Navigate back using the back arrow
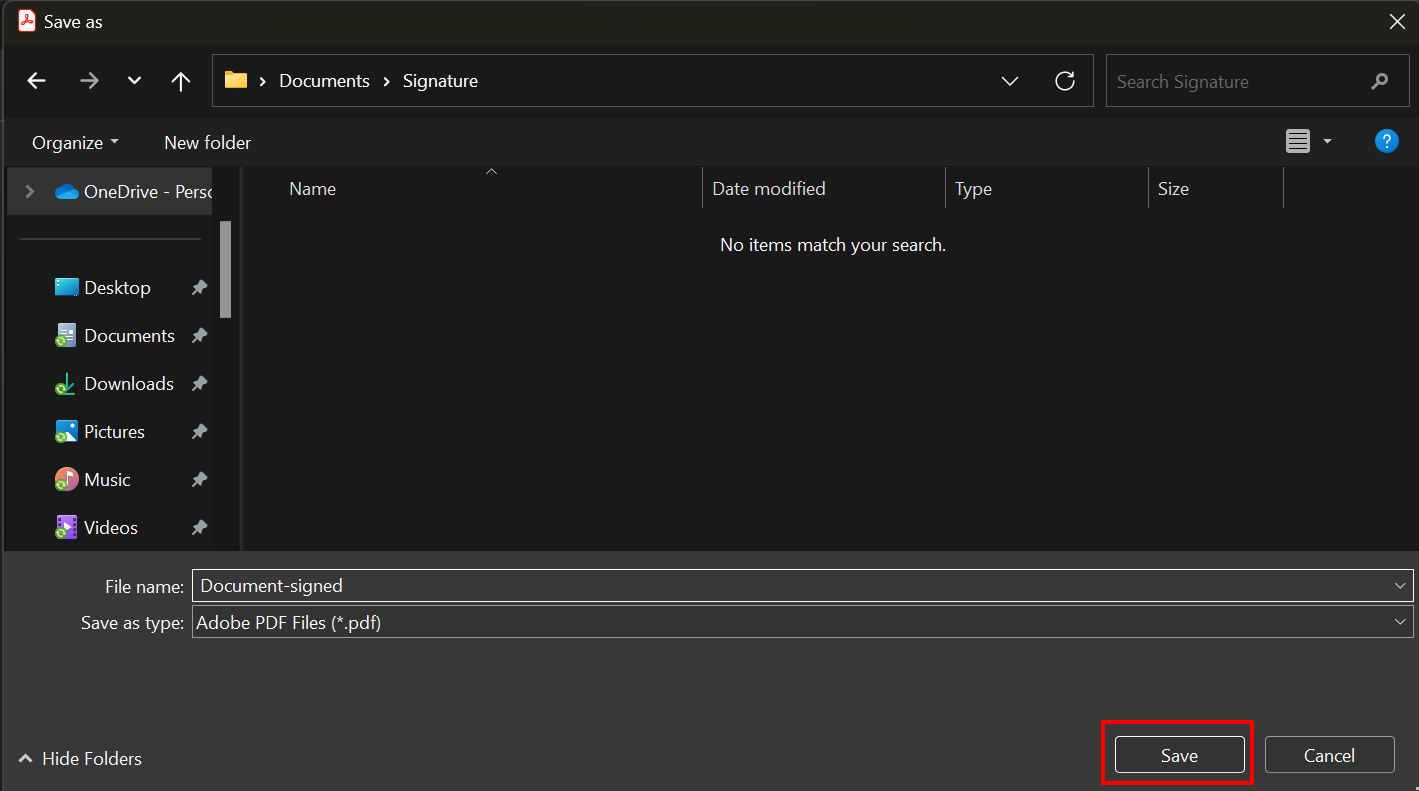 coord(36,81)
